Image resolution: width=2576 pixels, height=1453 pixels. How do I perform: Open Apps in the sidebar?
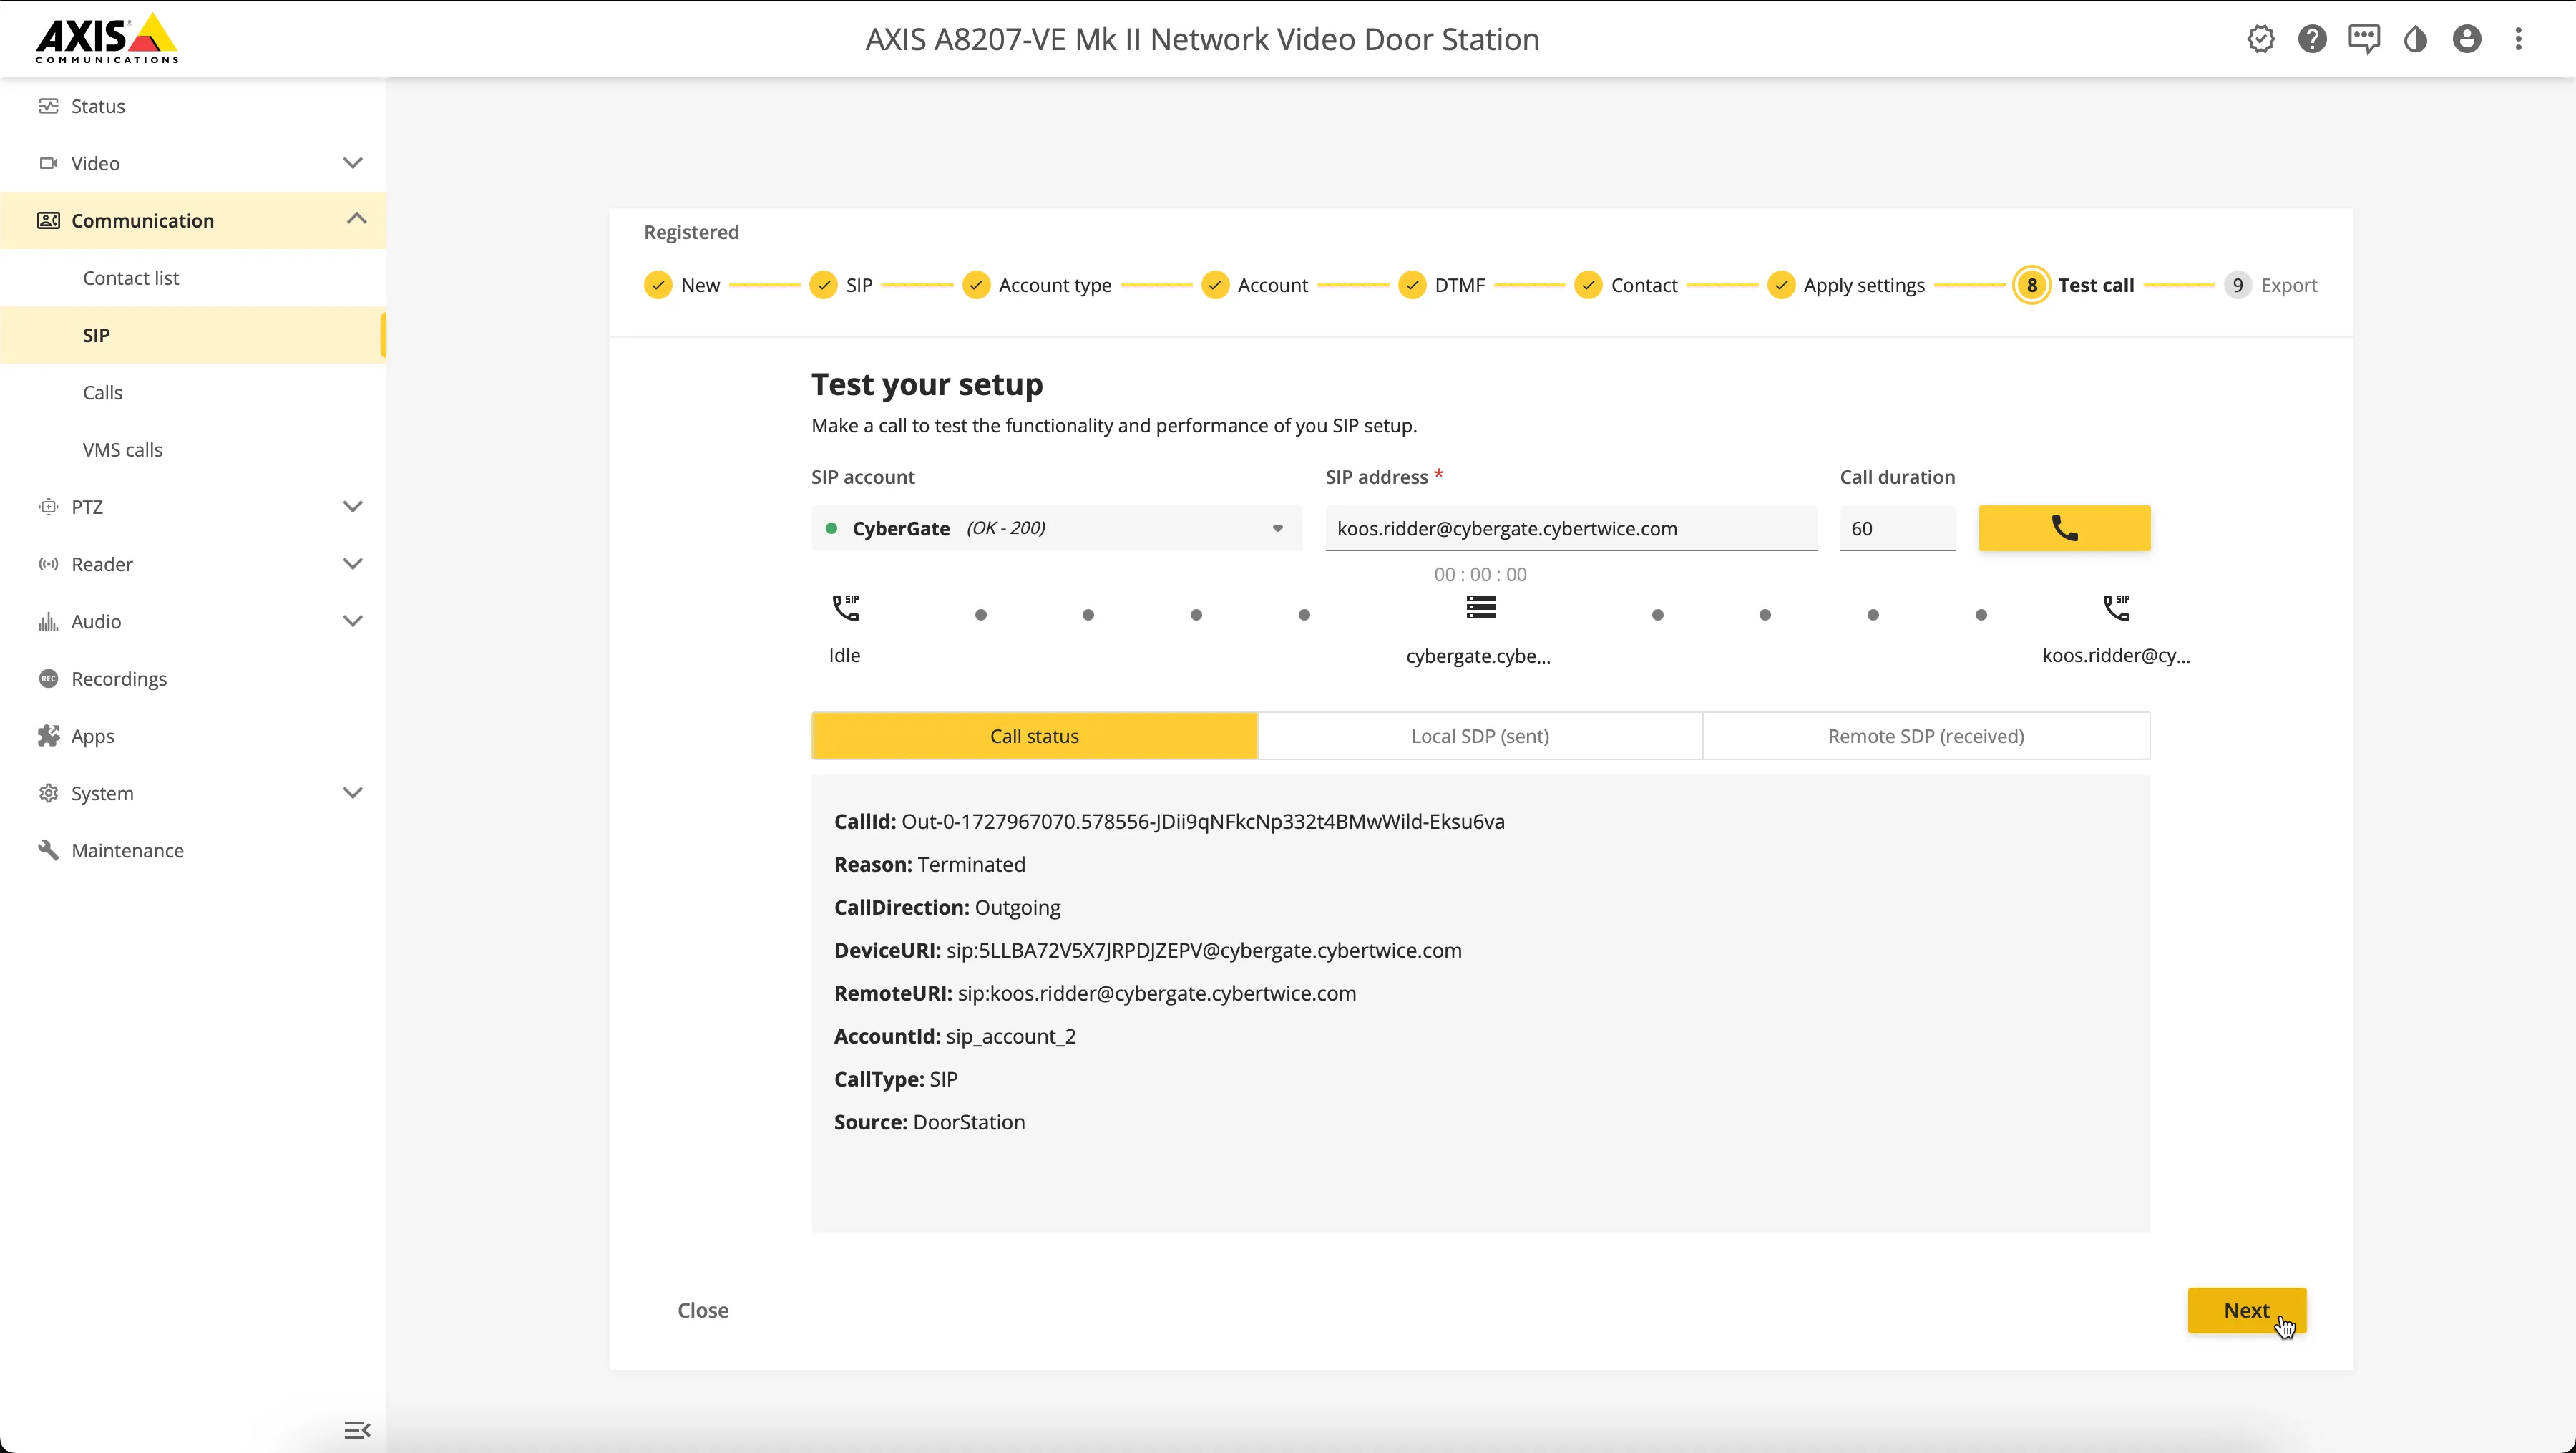pyautogui.click(x=193, y=736)
